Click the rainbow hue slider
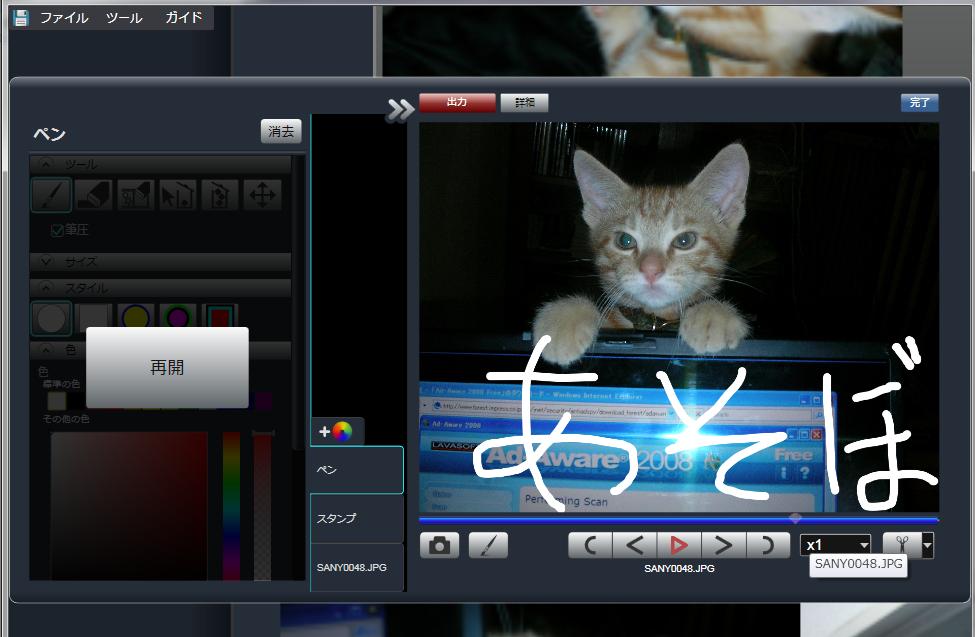Screen dimensions: 975x637 (231, 506)
